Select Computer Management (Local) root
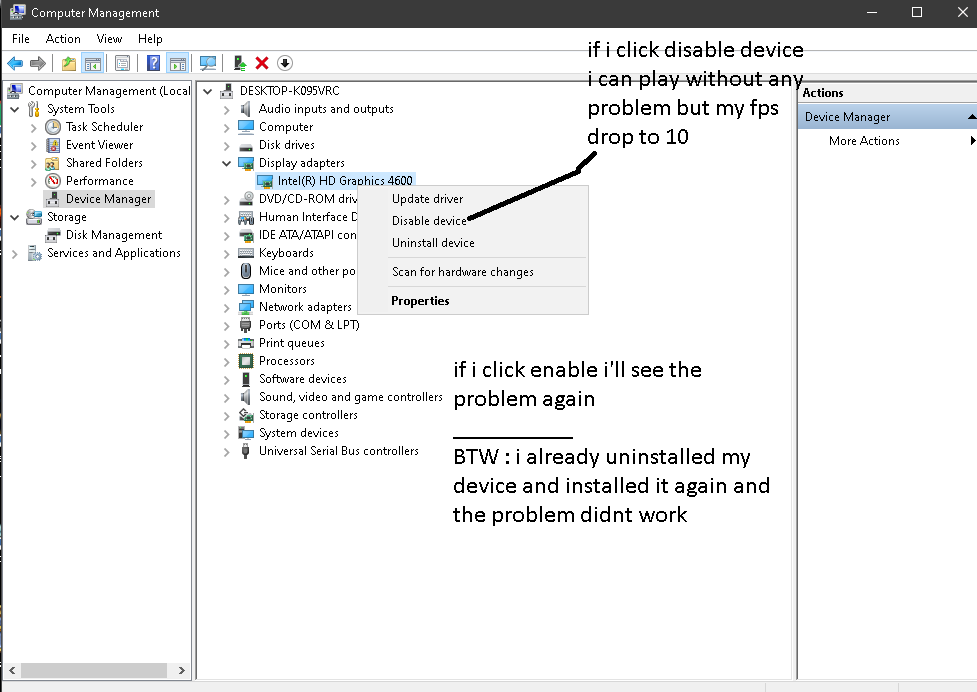Screen dimensions: 977x692 coord(108,91)
